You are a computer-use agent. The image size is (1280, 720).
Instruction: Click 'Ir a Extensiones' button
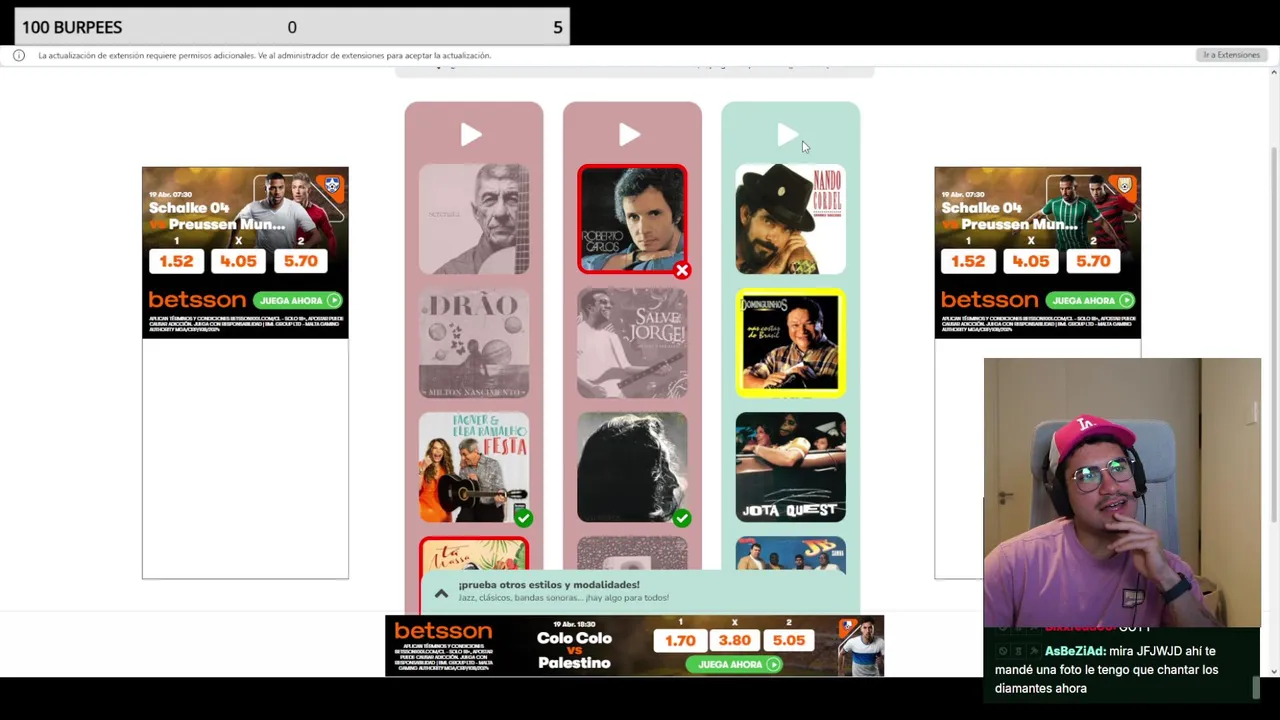tap(1232, 55)
